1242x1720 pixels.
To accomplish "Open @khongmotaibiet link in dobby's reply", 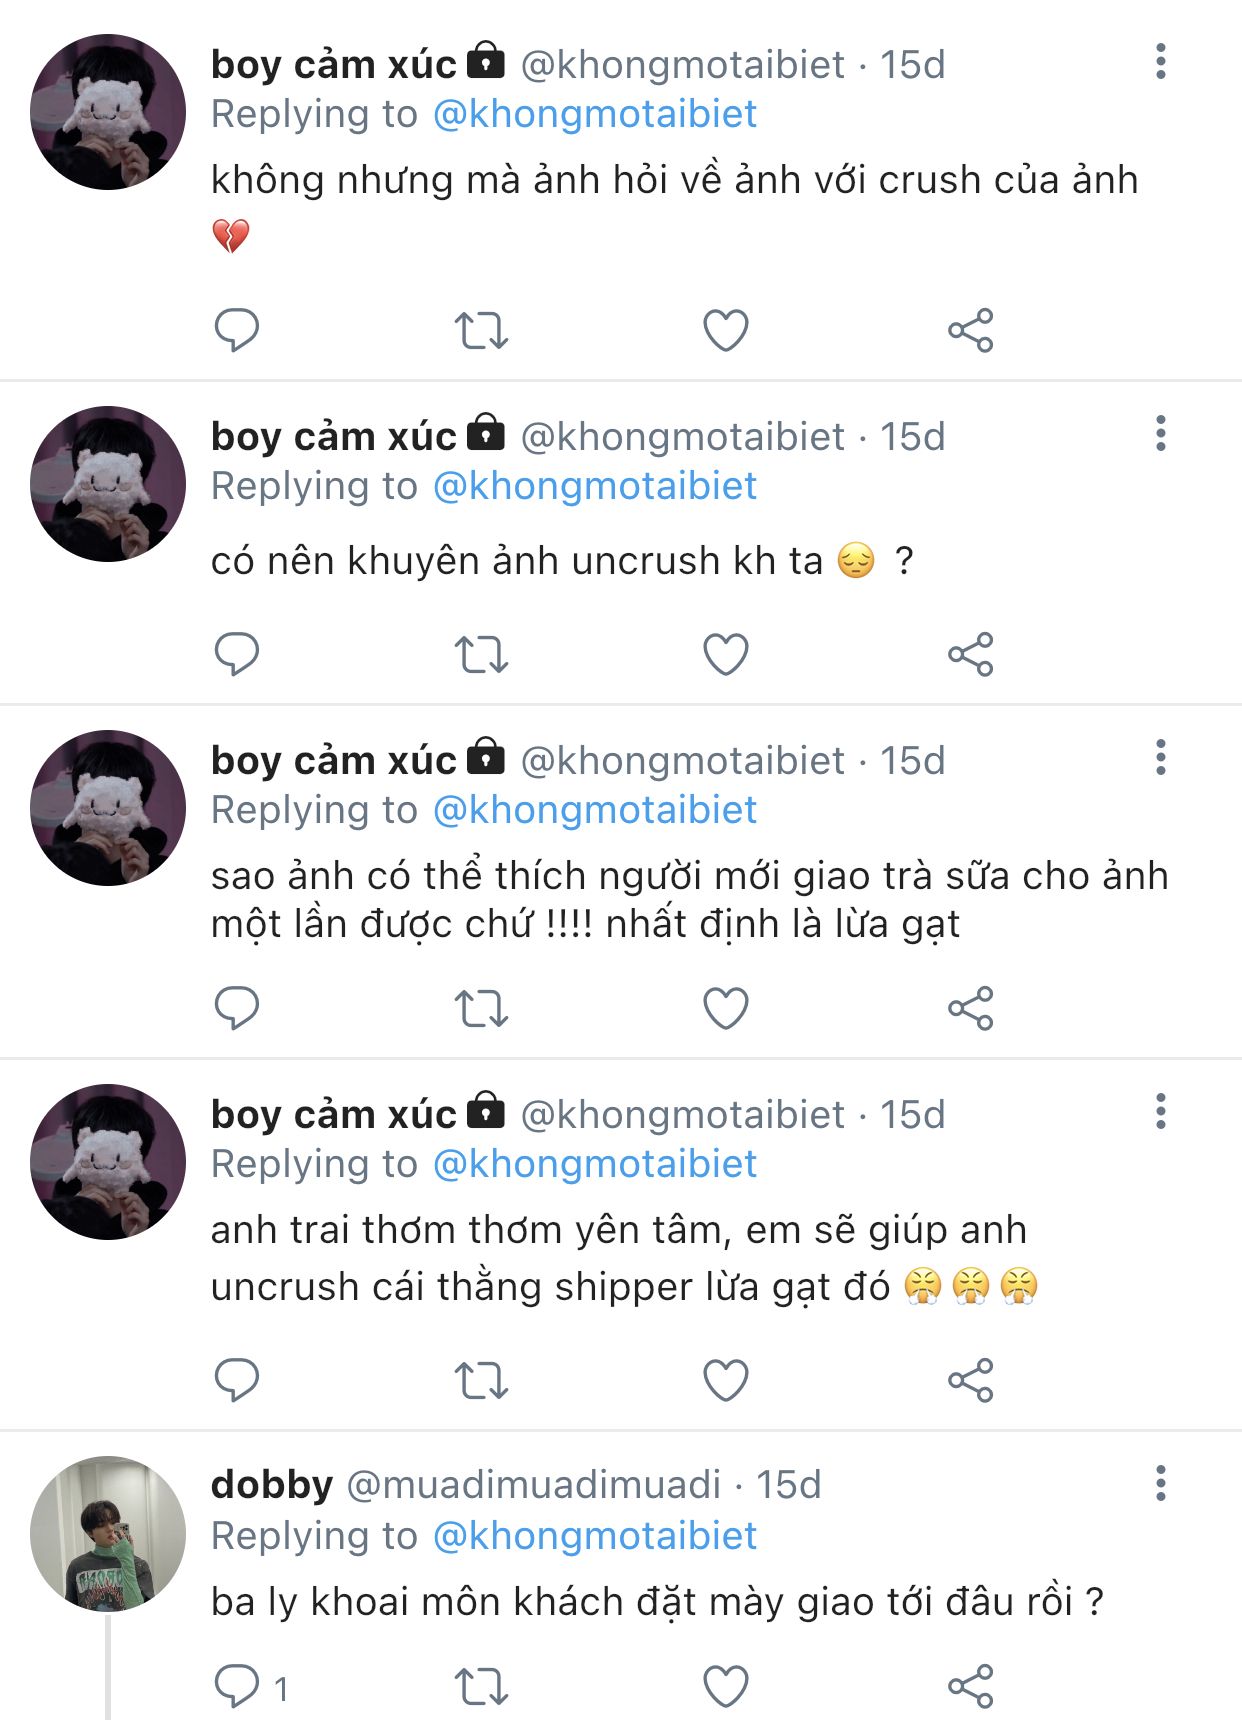I will (x=594, y=1536).
